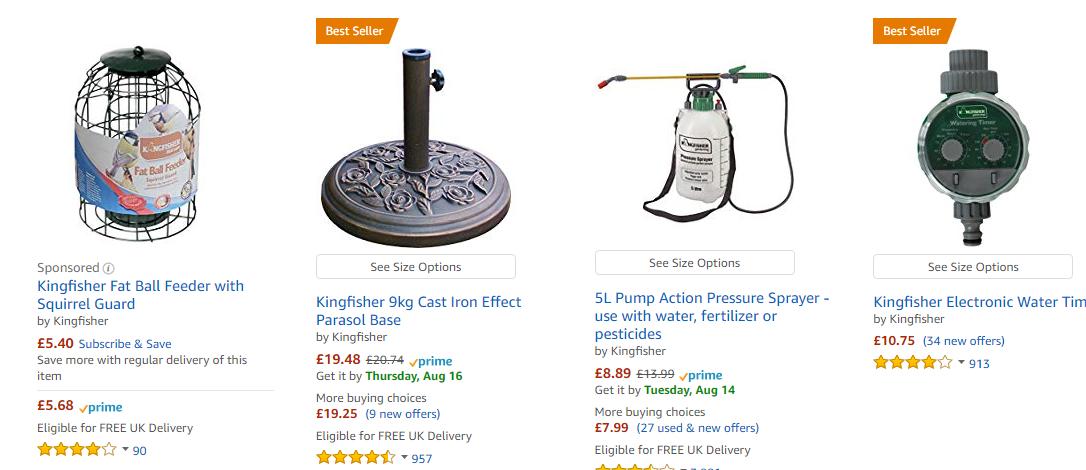Click the Prime logo next to £19.48
This screenshot has width=1086, height=470.
click(x=431, y=361)
